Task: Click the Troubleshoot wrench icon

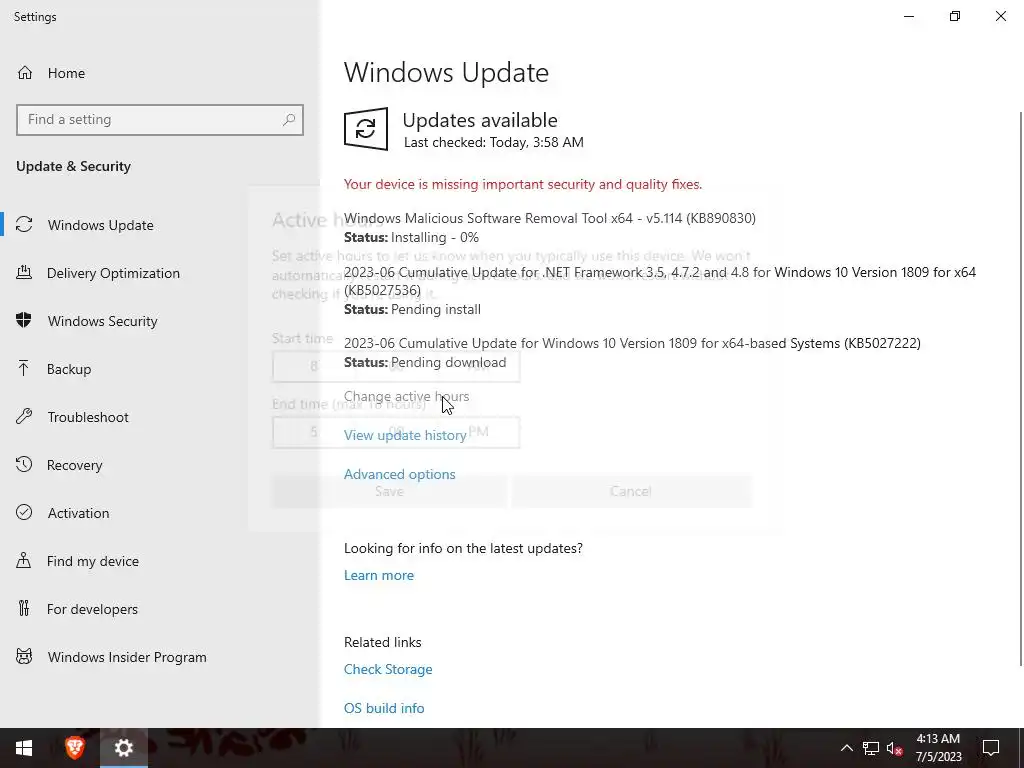Action: click(24, 417)
